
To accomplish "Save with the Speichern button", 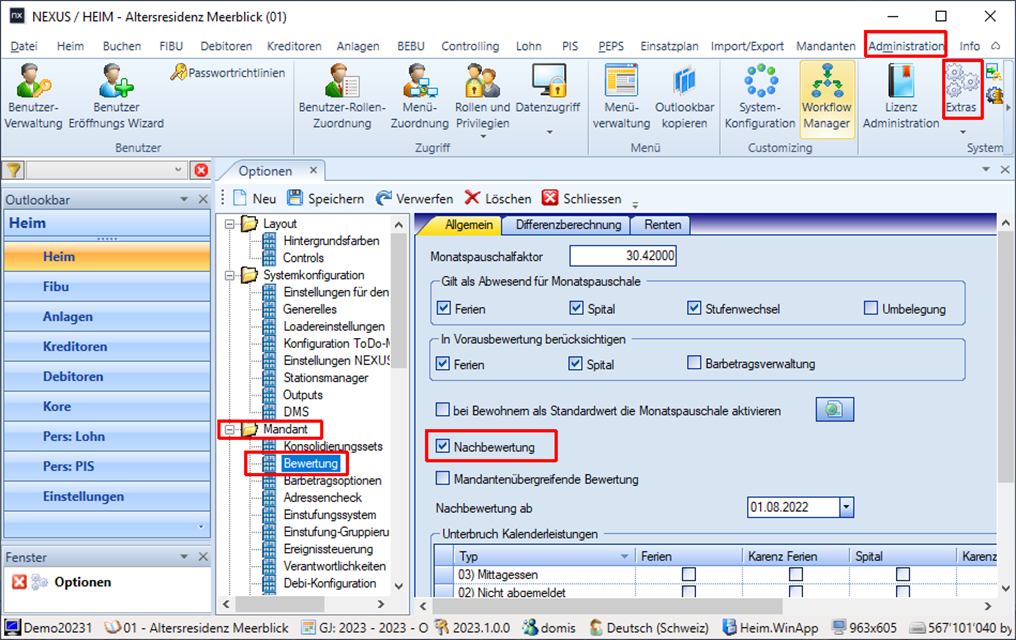I will click(x=325, y=198).
